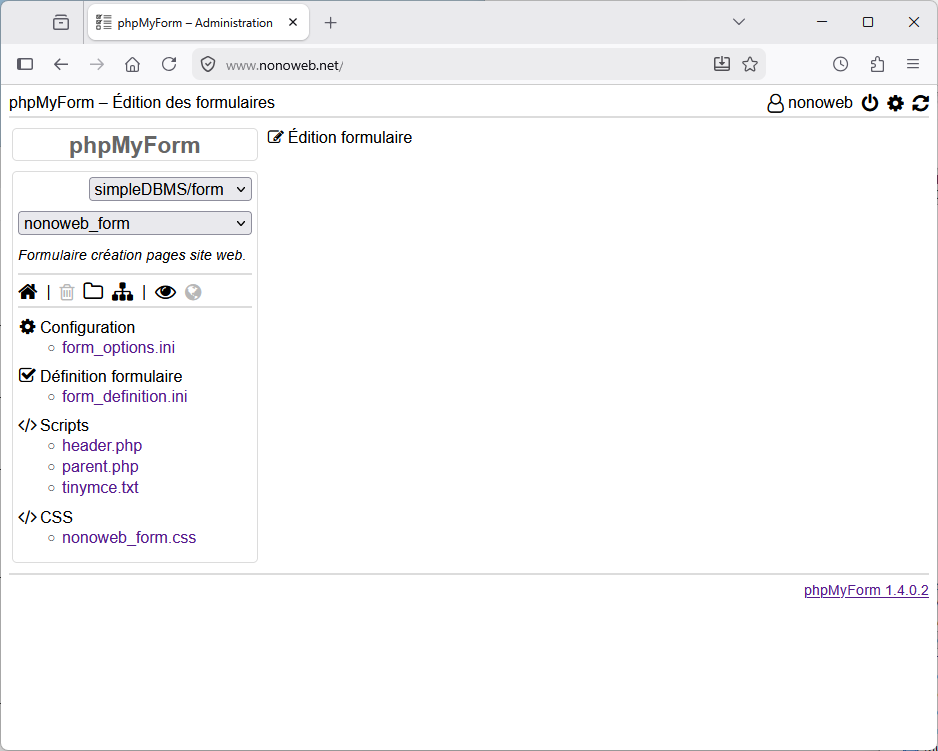The width and height of the screenshot is (938, 751).
Task: Click phpMyForm – Édition des formulaires title
Action: pyautogui.click(x=142, y=102)
